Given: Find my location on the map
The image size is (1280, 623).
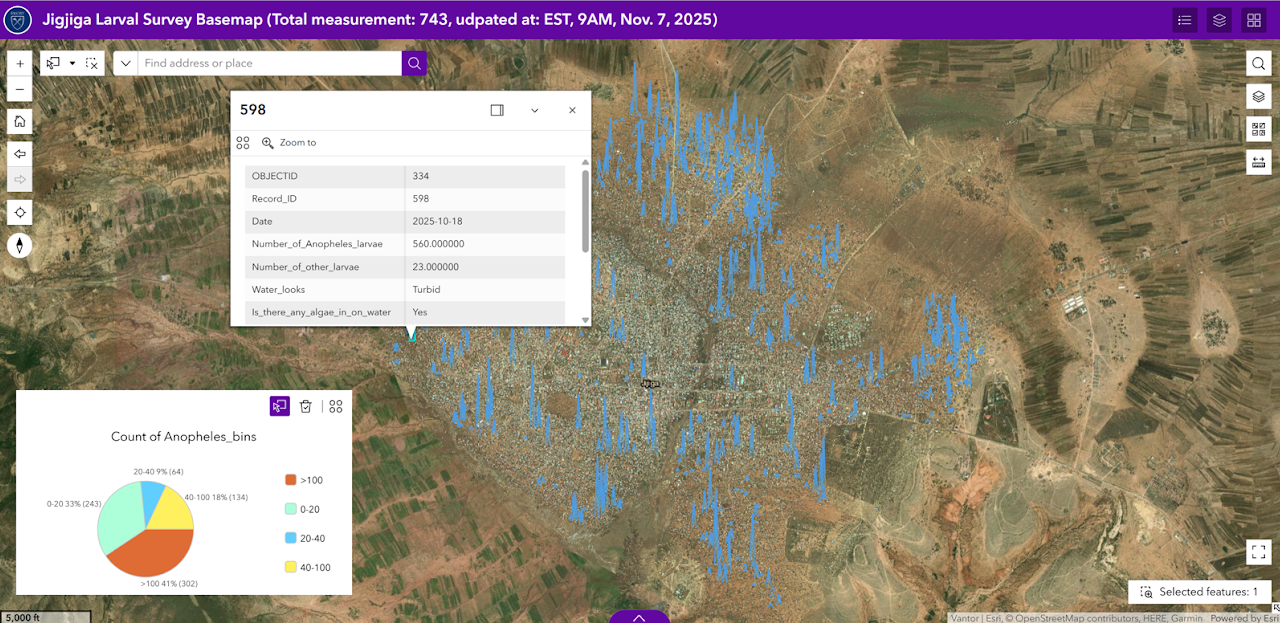Looking at the screenshot, I should (20, 213).
